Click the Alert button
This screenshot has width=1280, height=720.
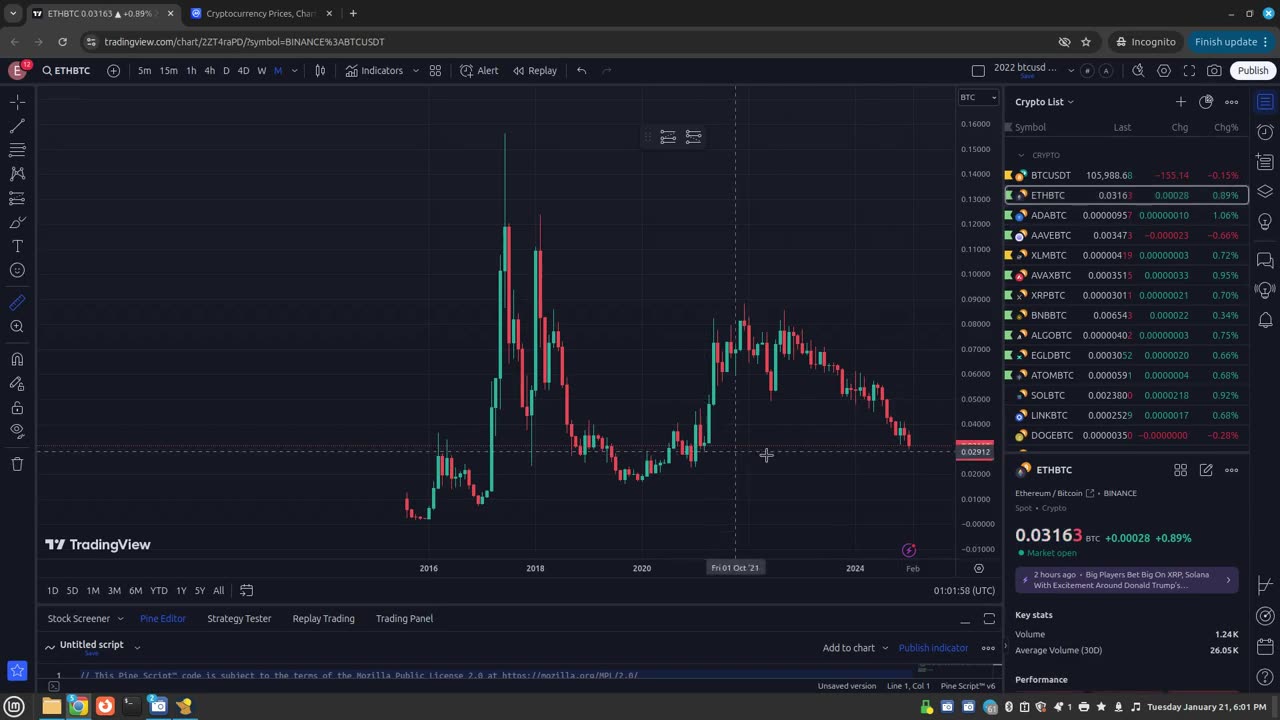pos(479,71)
